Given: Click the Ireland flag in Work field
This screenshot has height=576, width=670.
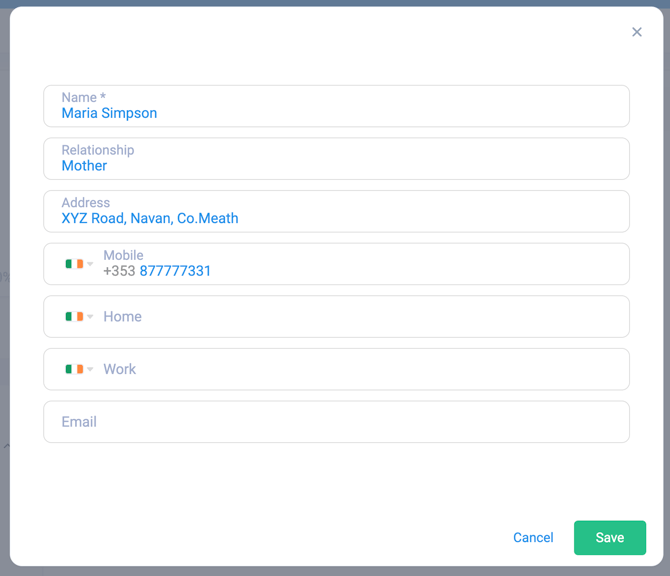Looking at the screenshot, I should point(74,369).
